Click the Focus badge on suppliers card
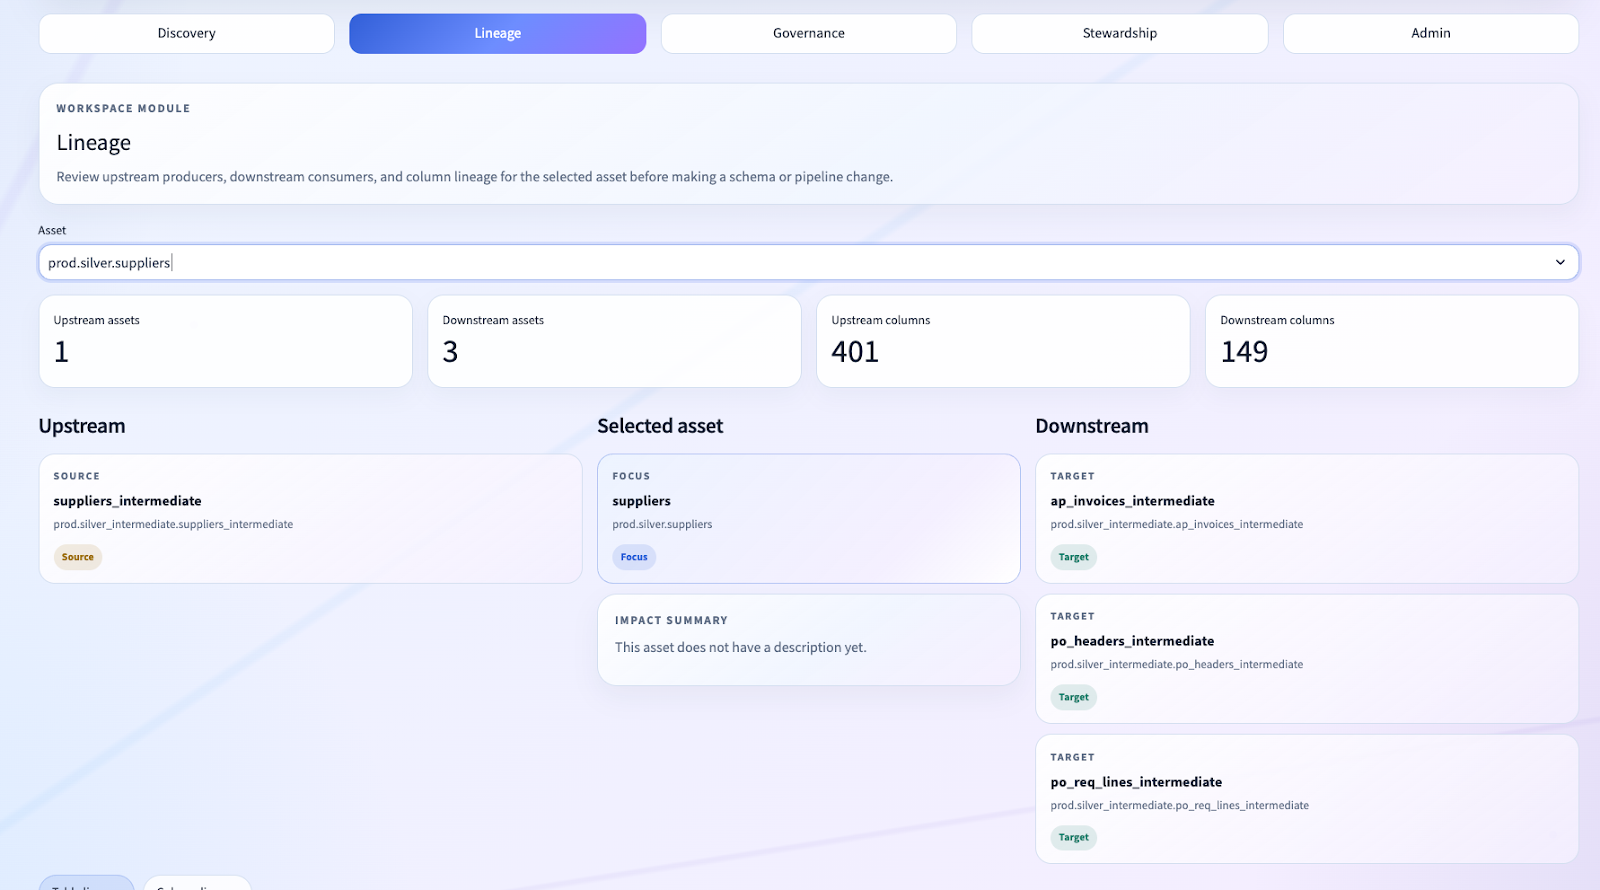Image resolution: width=1600 pixels, height=890 pixels. (633, 557)
